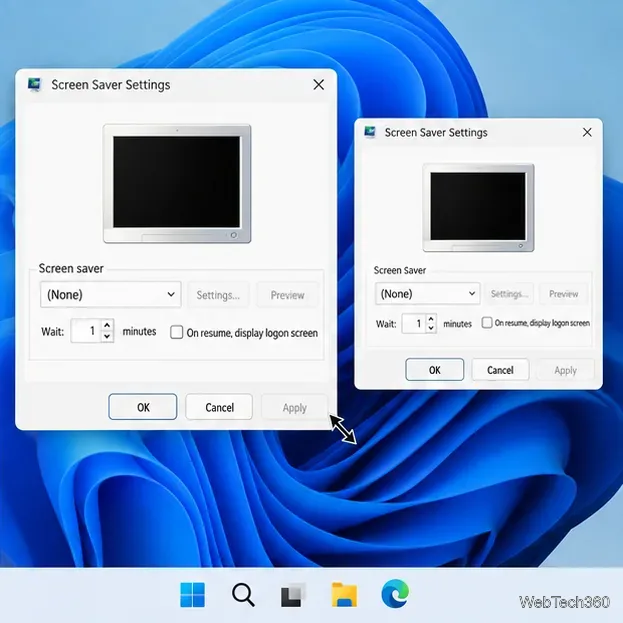Click "minutes" label in larger window

coord(139,331)
